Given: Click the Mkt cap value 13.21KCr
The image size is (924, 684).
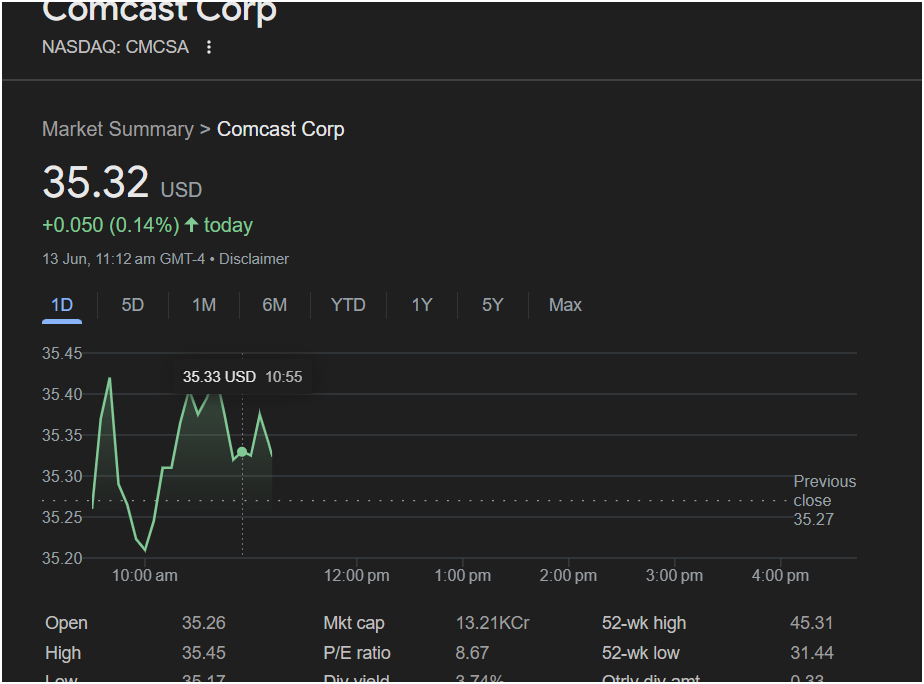Looking at the screenshot, I should (493, 623).
